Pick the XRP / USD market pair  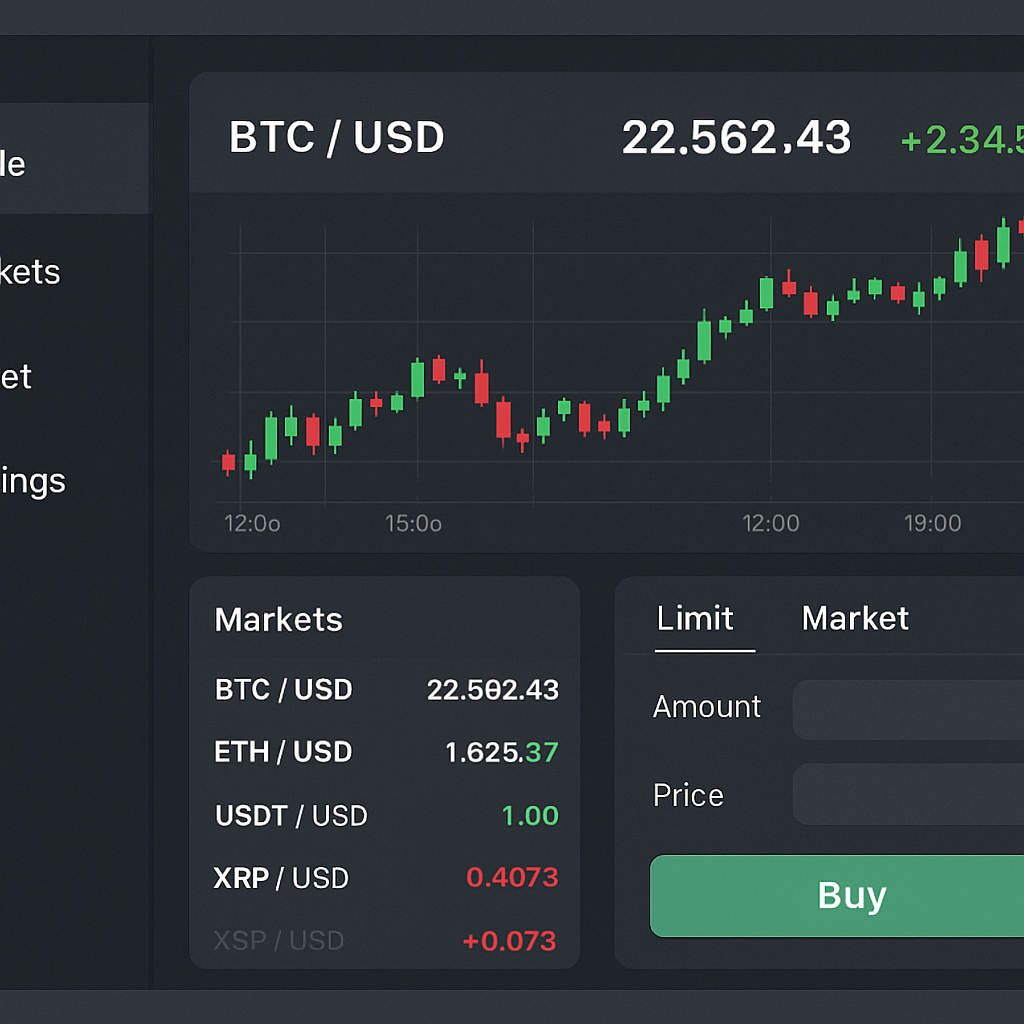click(x=385, y=878)
